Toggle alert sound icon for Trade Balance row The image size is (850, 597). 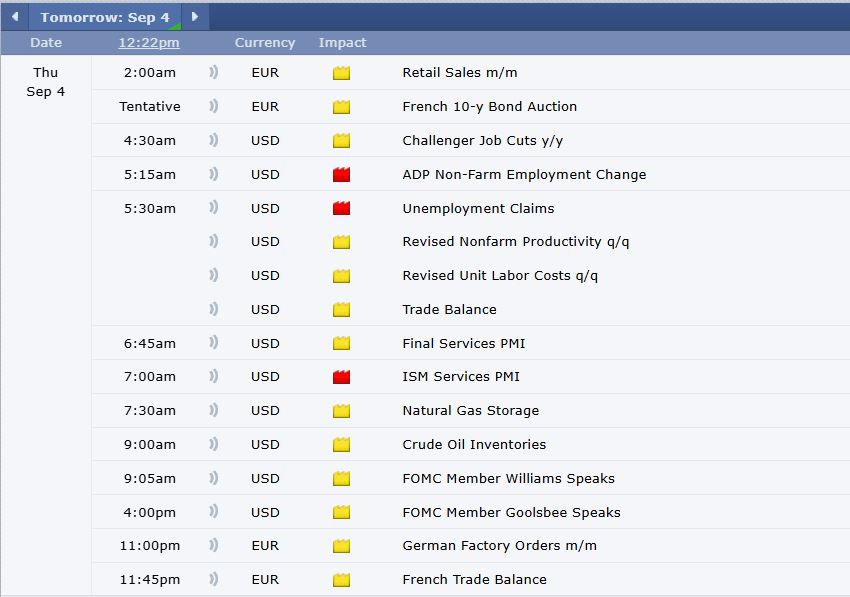click(x=214, y=309)
